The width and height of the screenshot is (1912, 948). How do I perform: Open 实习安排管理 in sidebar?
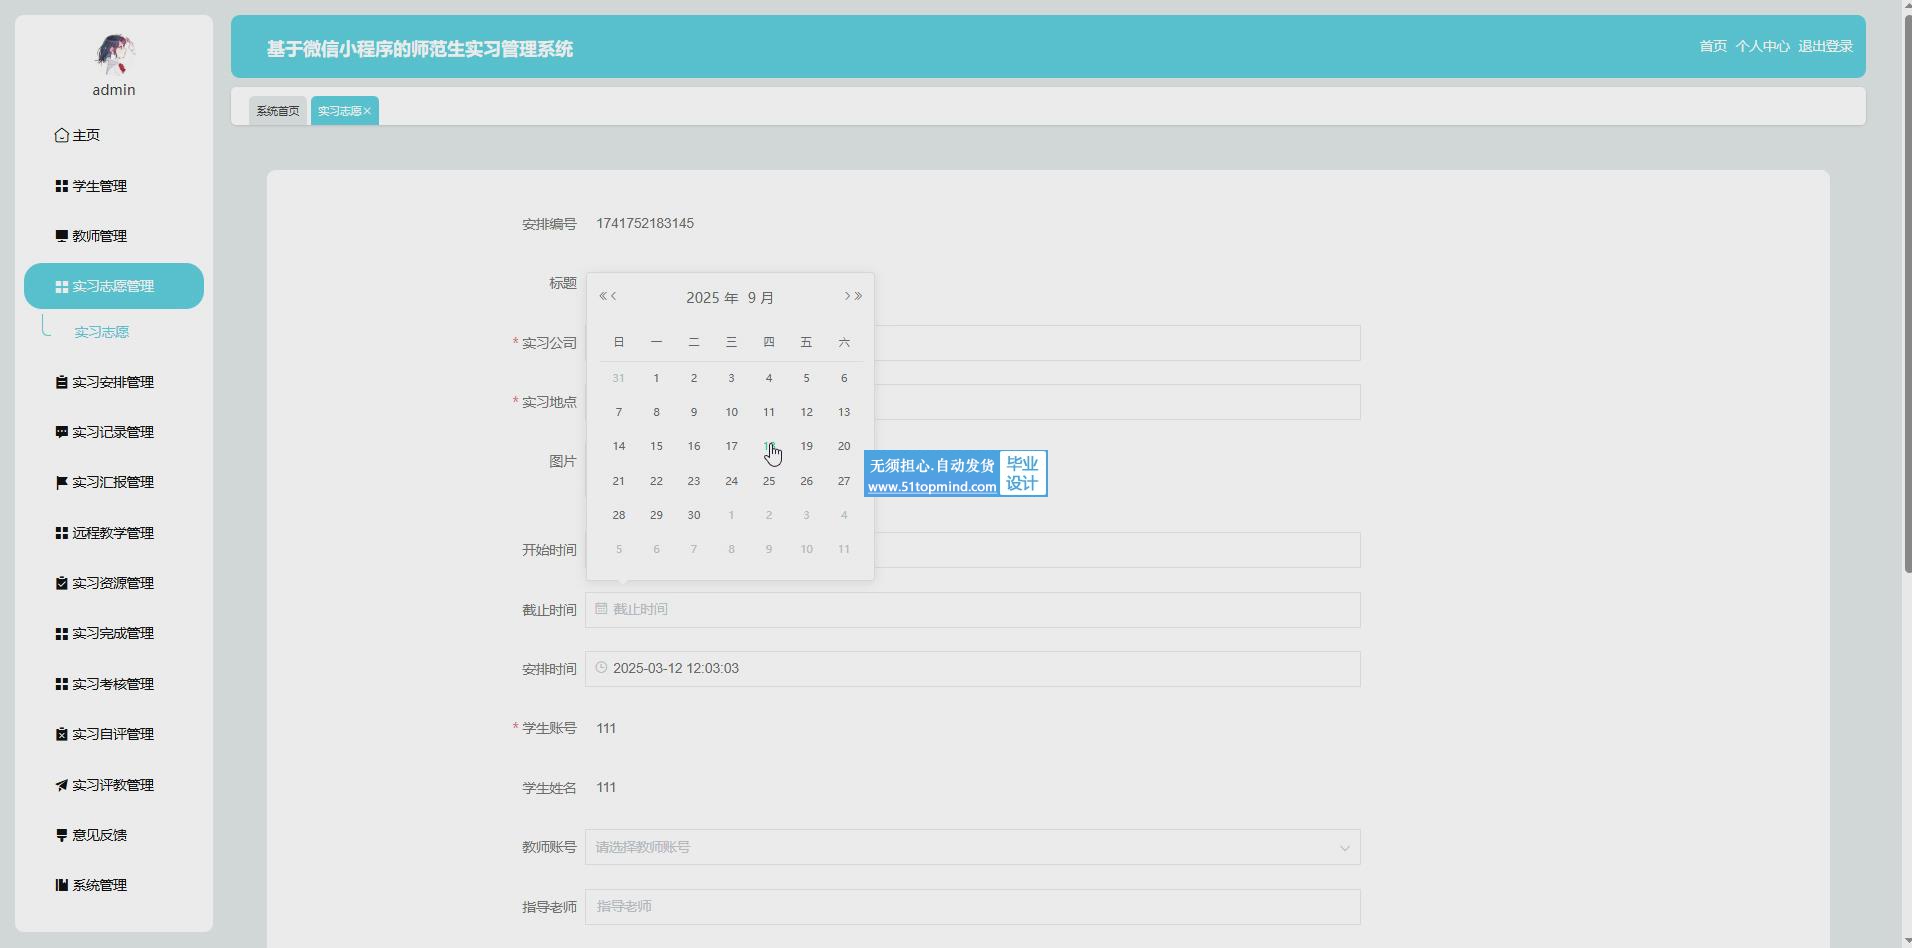pyautogui.click(x=112, y=382)
